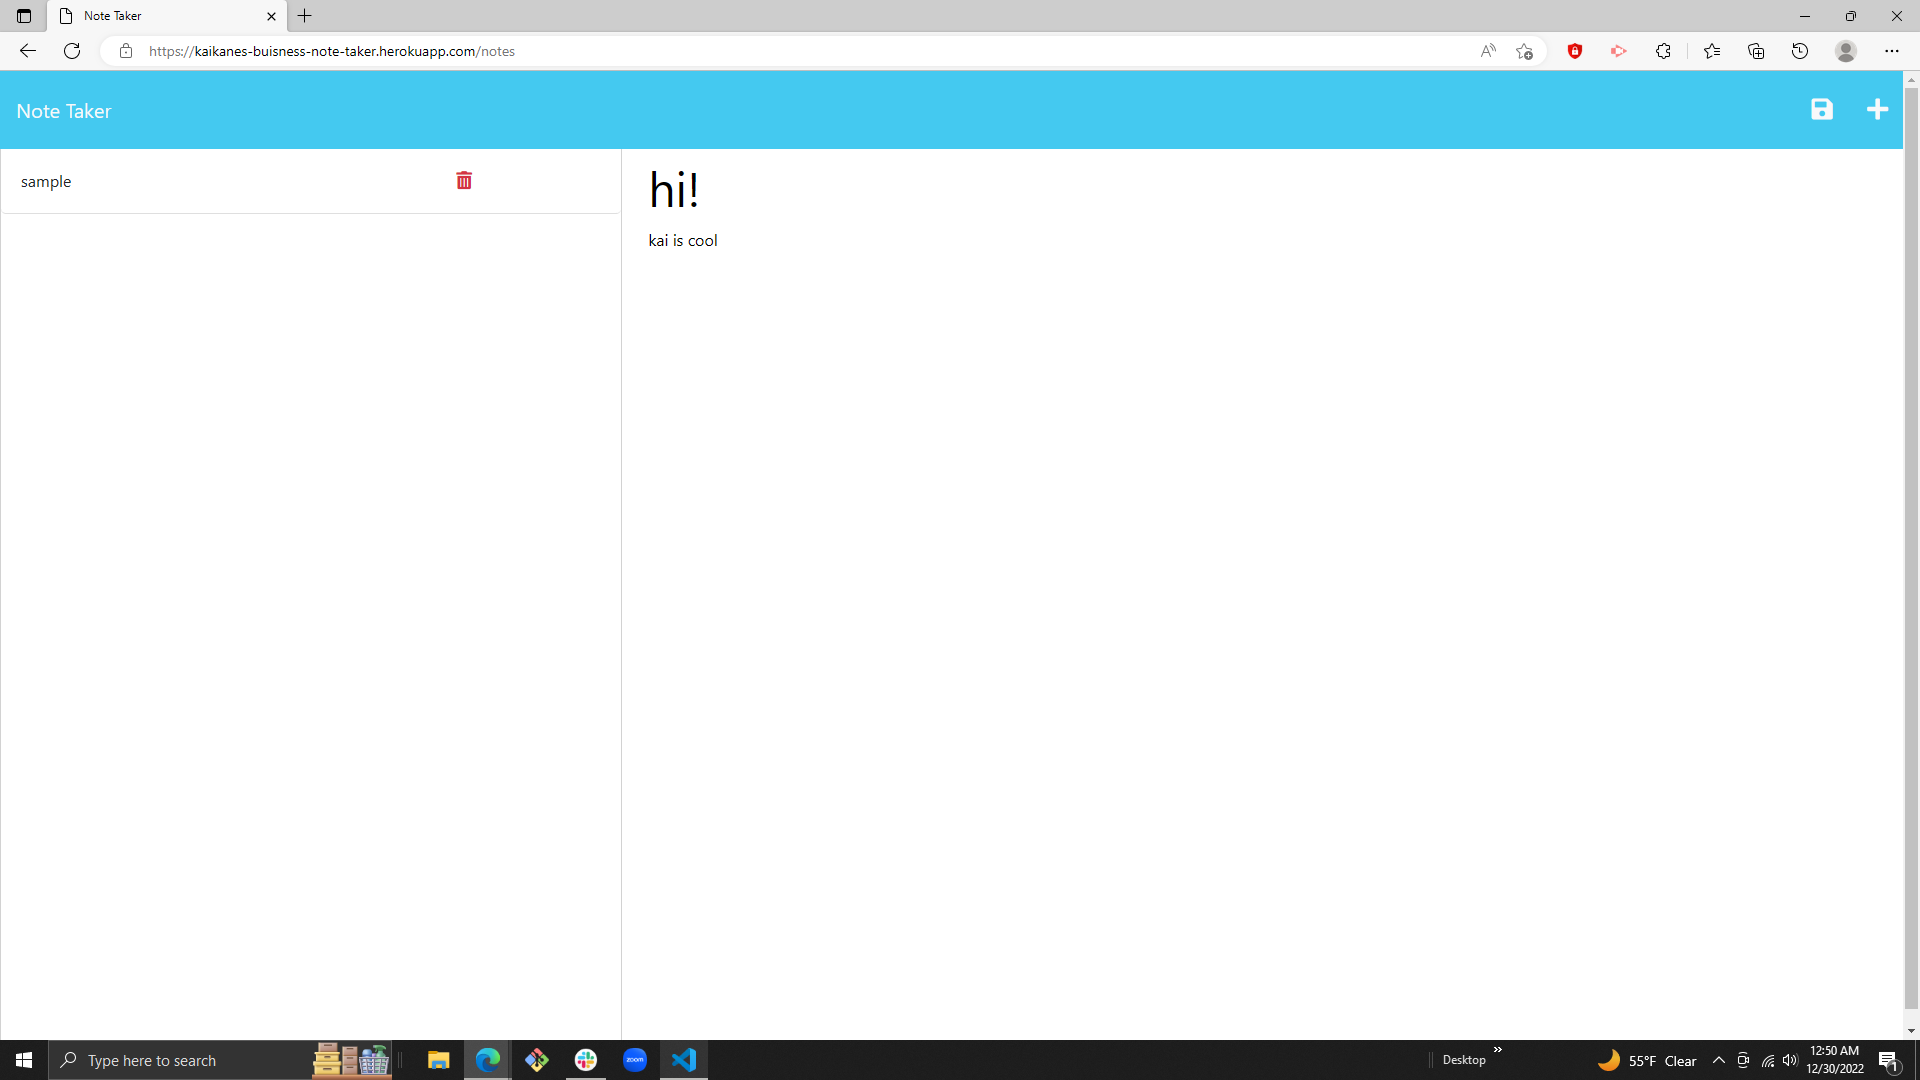Activate Read aloud from the address bar
The height and width of the screenshot is (1080, 1920).
[x=1488, y=51]
